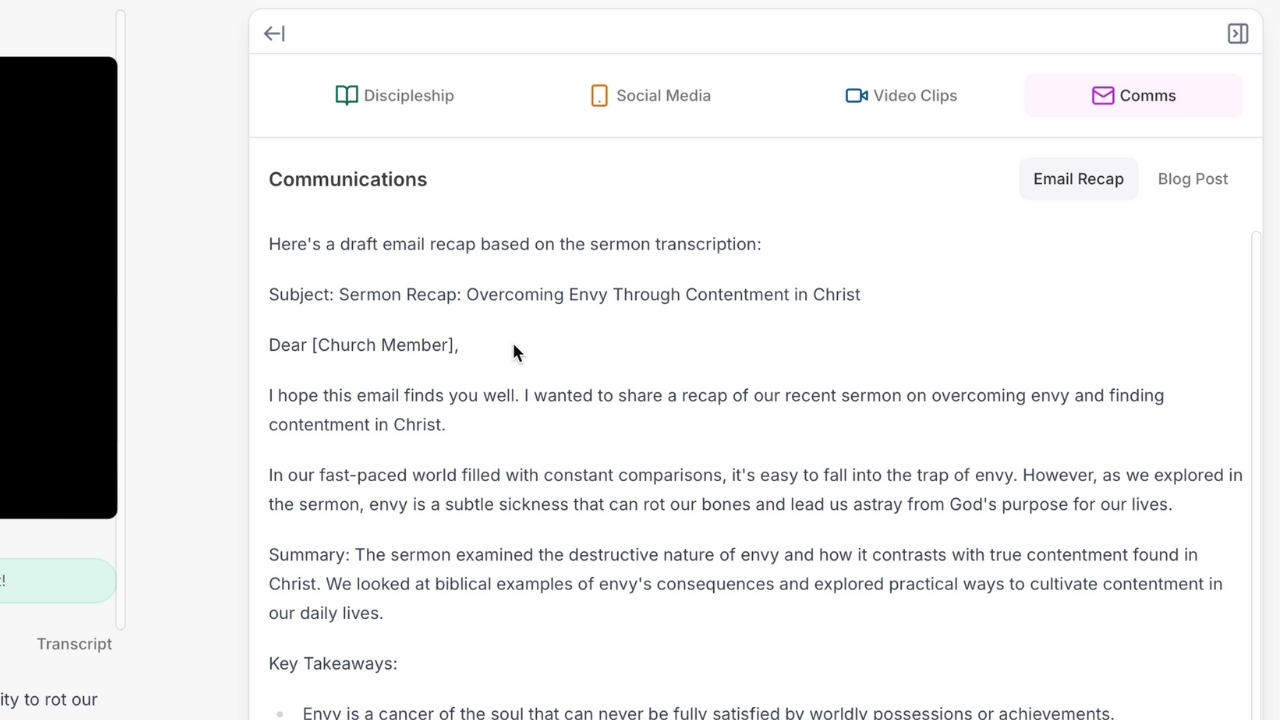Viewport: 1280px width, 720px height.
Task: Click the pink envelope Comms icon
Action: point(1103,95)
